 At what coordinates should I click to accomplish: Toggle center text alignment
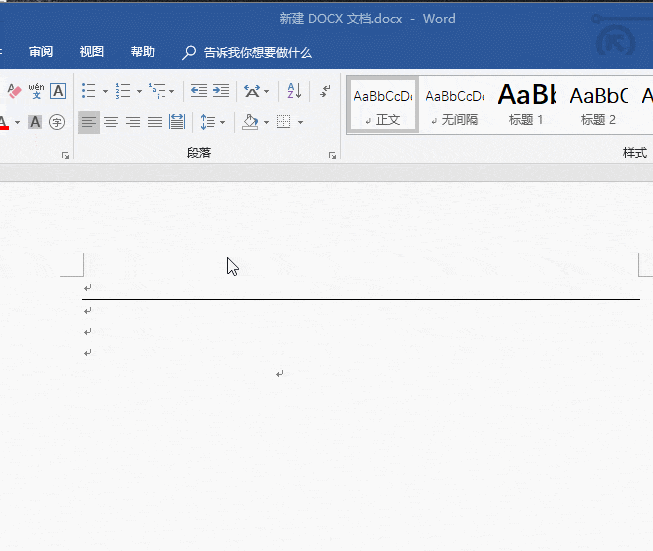click(x=111, y=122)
